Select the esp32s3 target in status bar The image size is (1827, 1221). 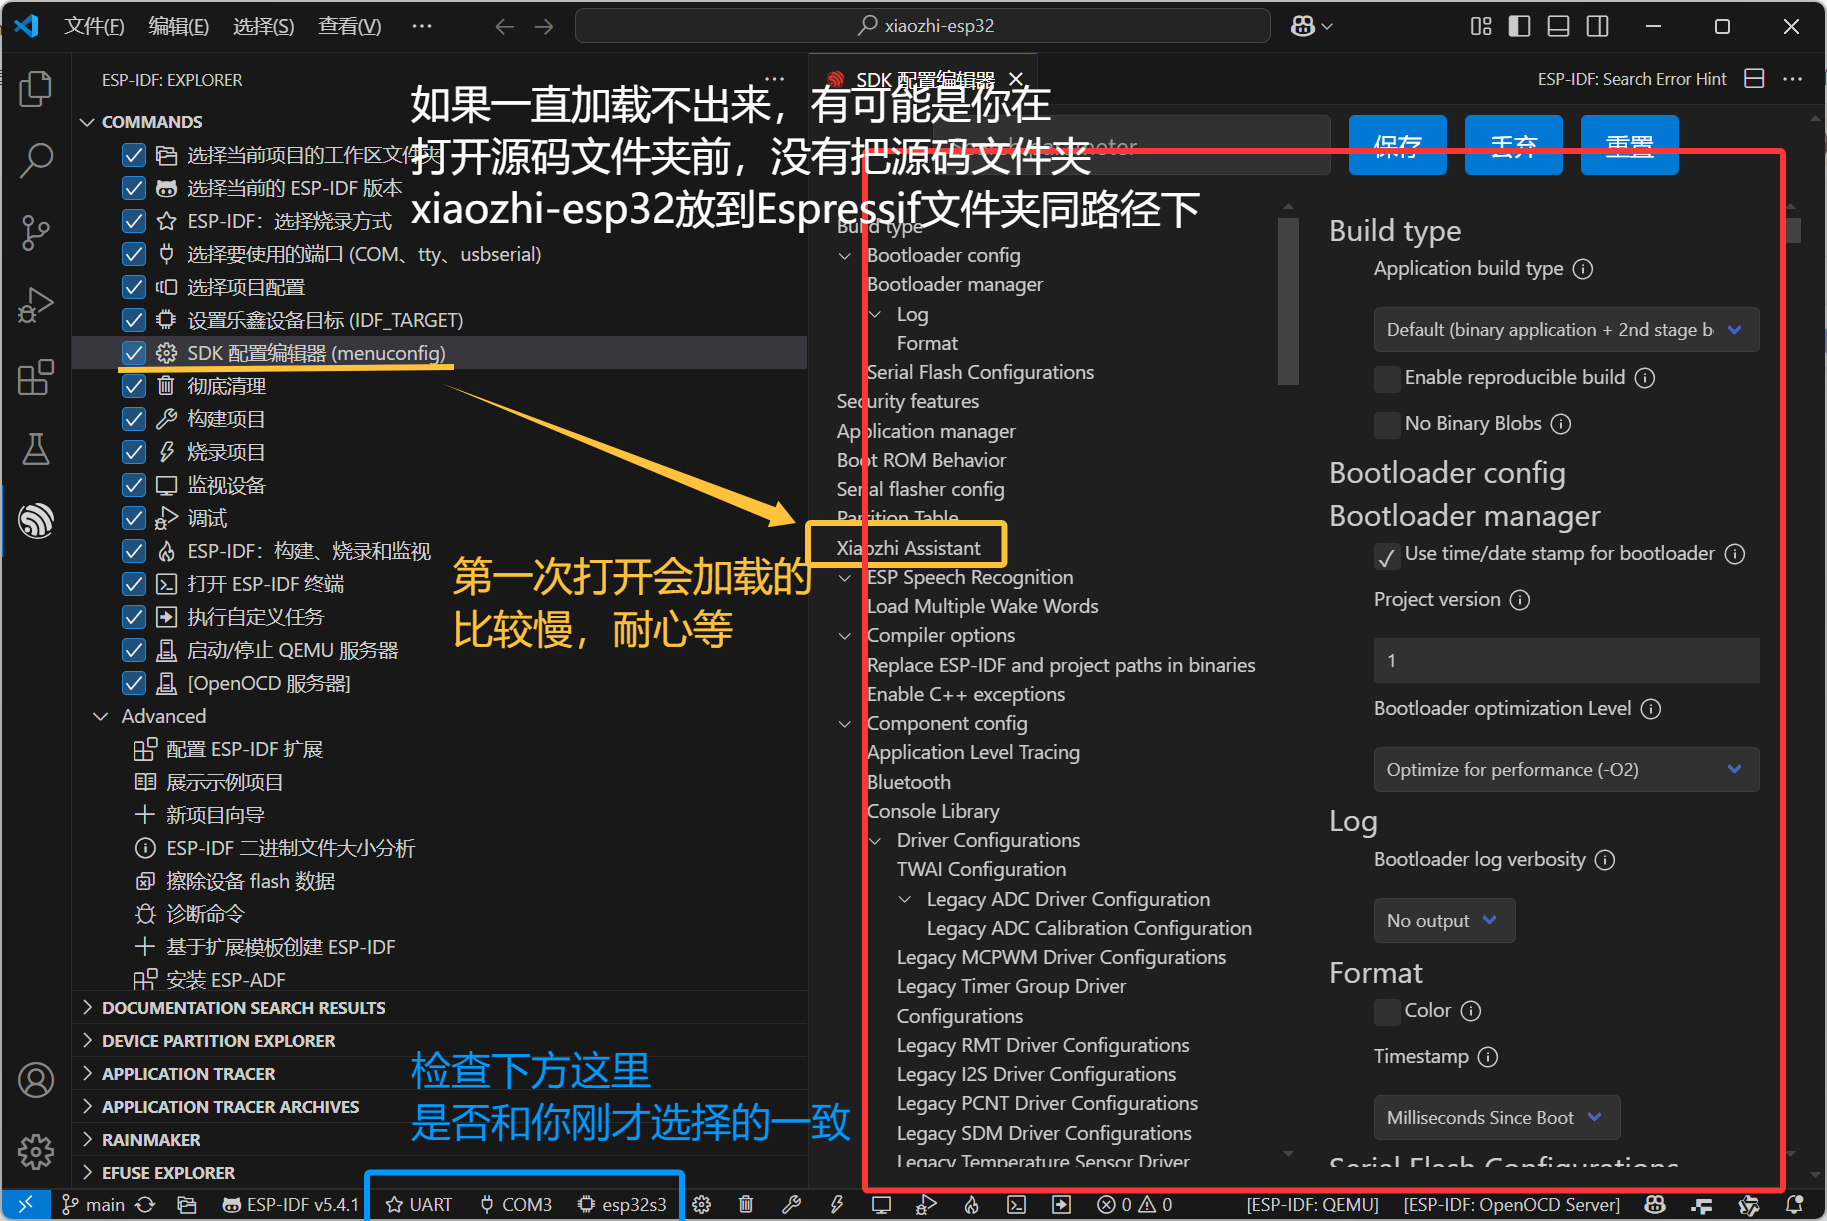622,1204
